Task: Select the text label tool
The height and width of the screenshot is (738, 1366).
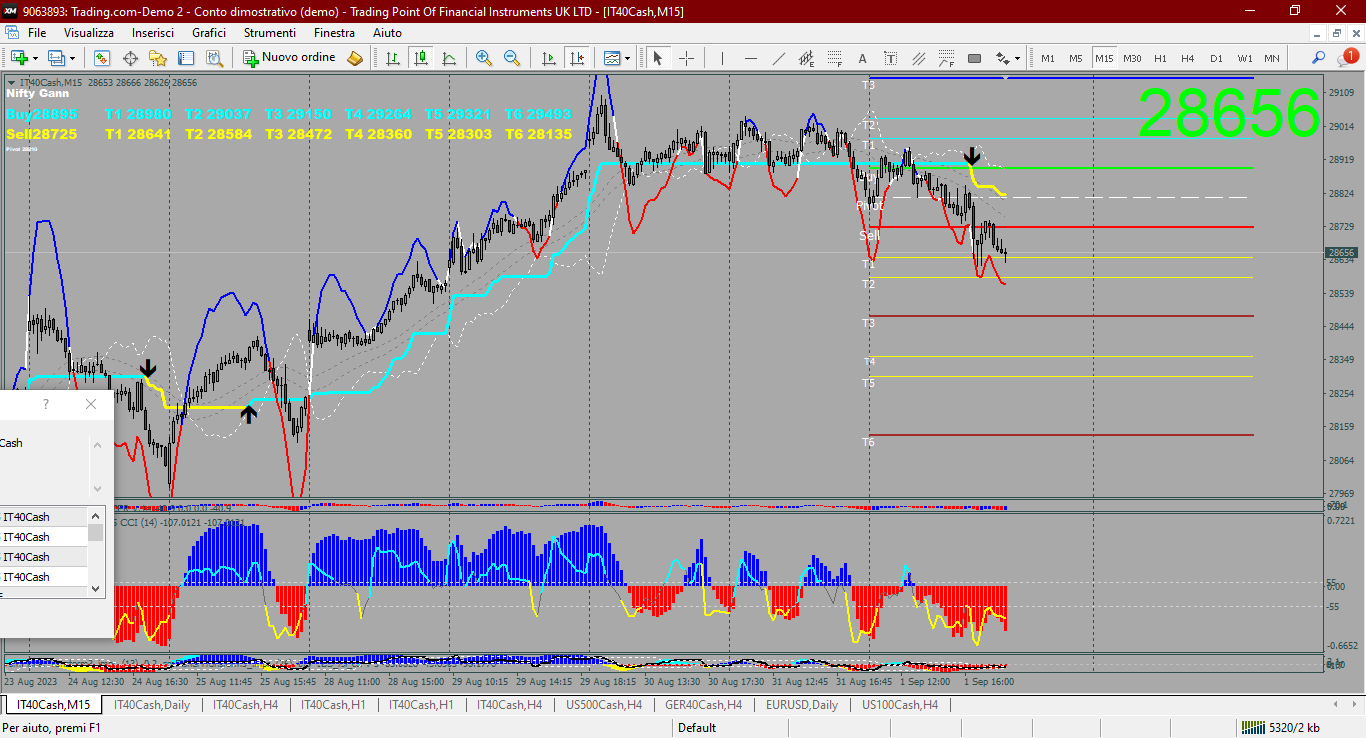Action: tap(890, 58)
